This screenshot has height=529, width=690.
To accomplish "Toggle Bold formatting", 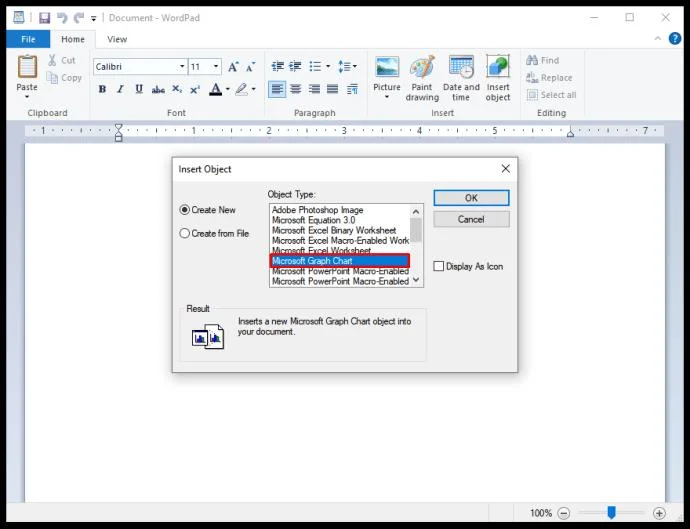I will click(102, 89).
